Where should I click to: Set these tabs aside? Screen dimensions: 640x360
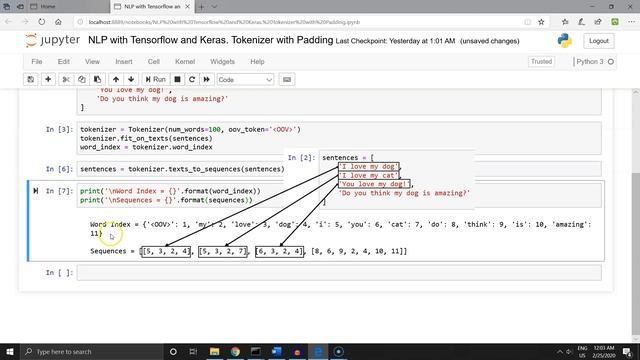(x=20, y=7)
